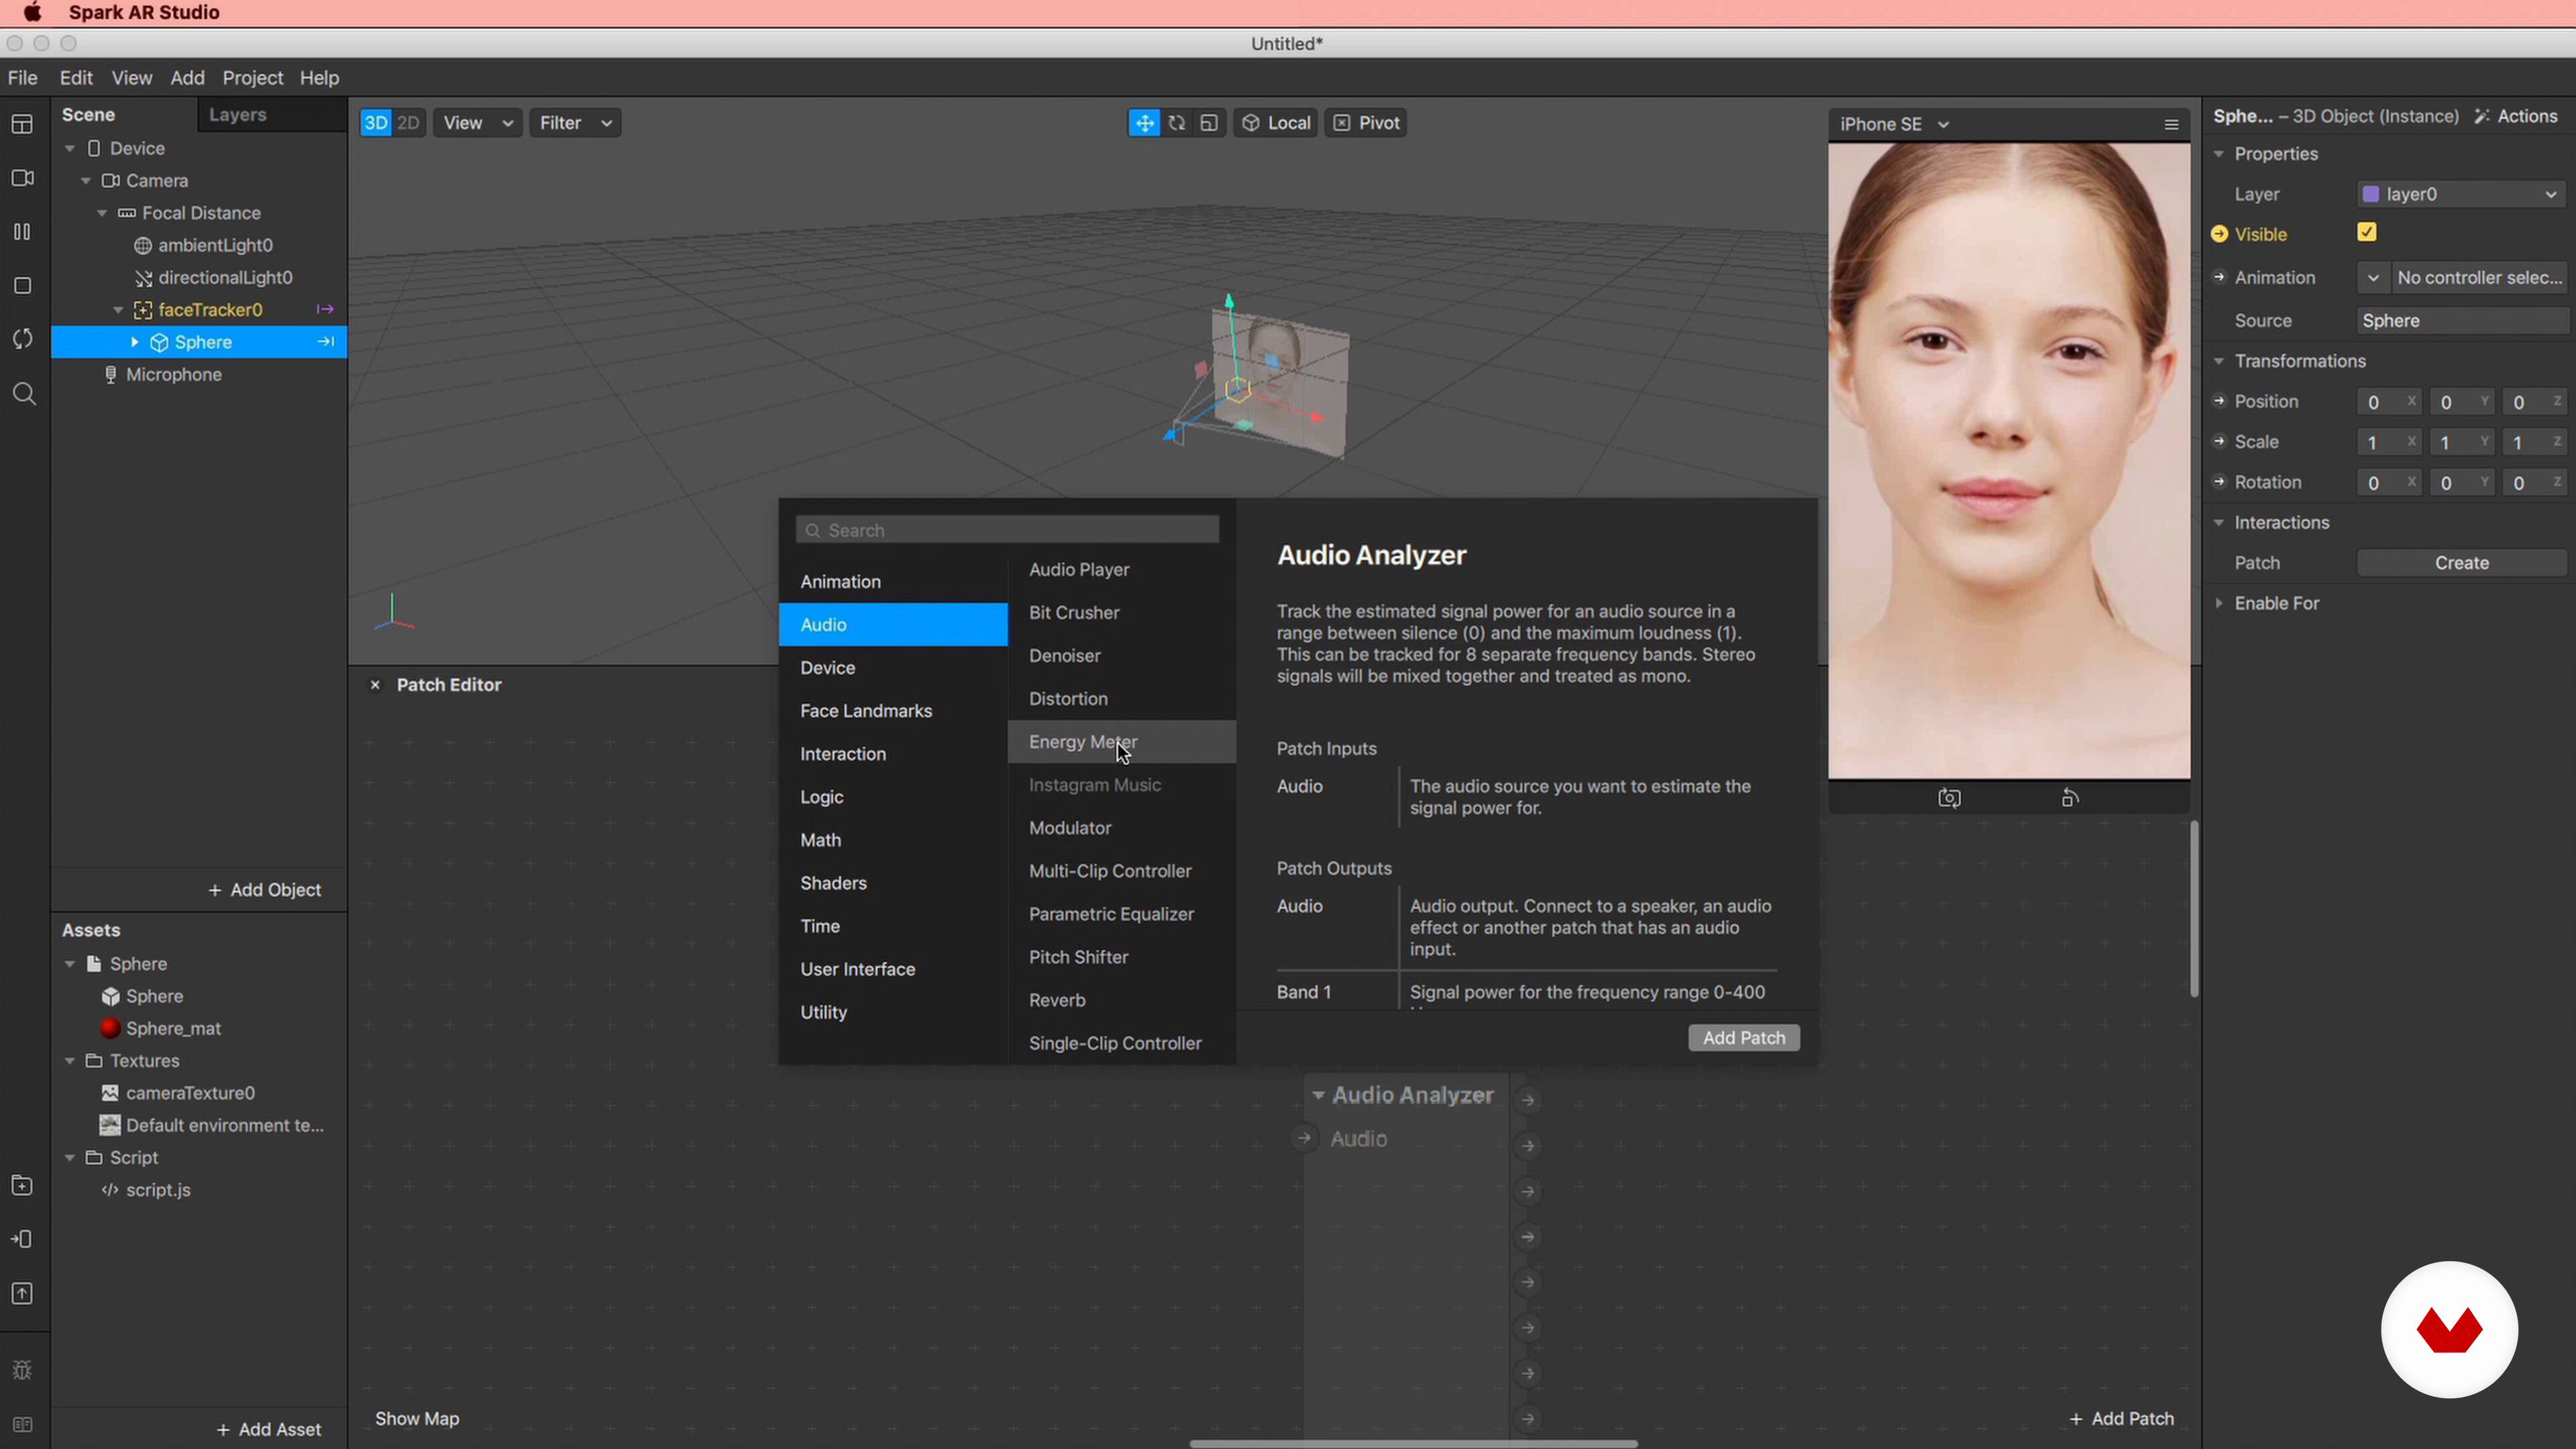This screenshot has width=2576, height=1449.
Task: Switch to the Layers tab
Action: (x=237, y=115)
